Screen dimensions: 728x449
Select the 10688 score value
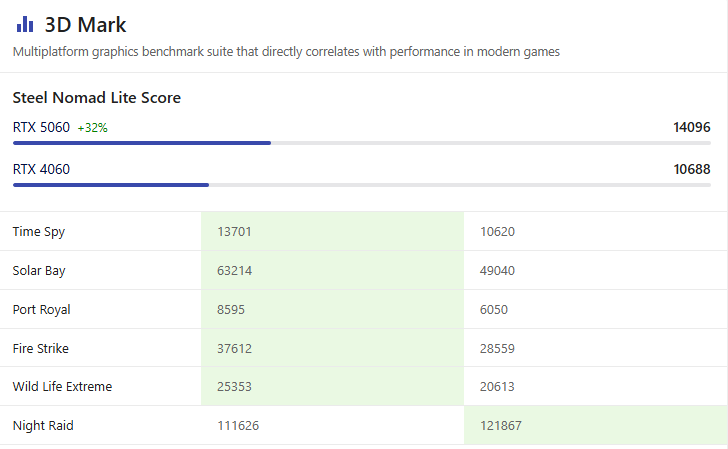point(691,169)
